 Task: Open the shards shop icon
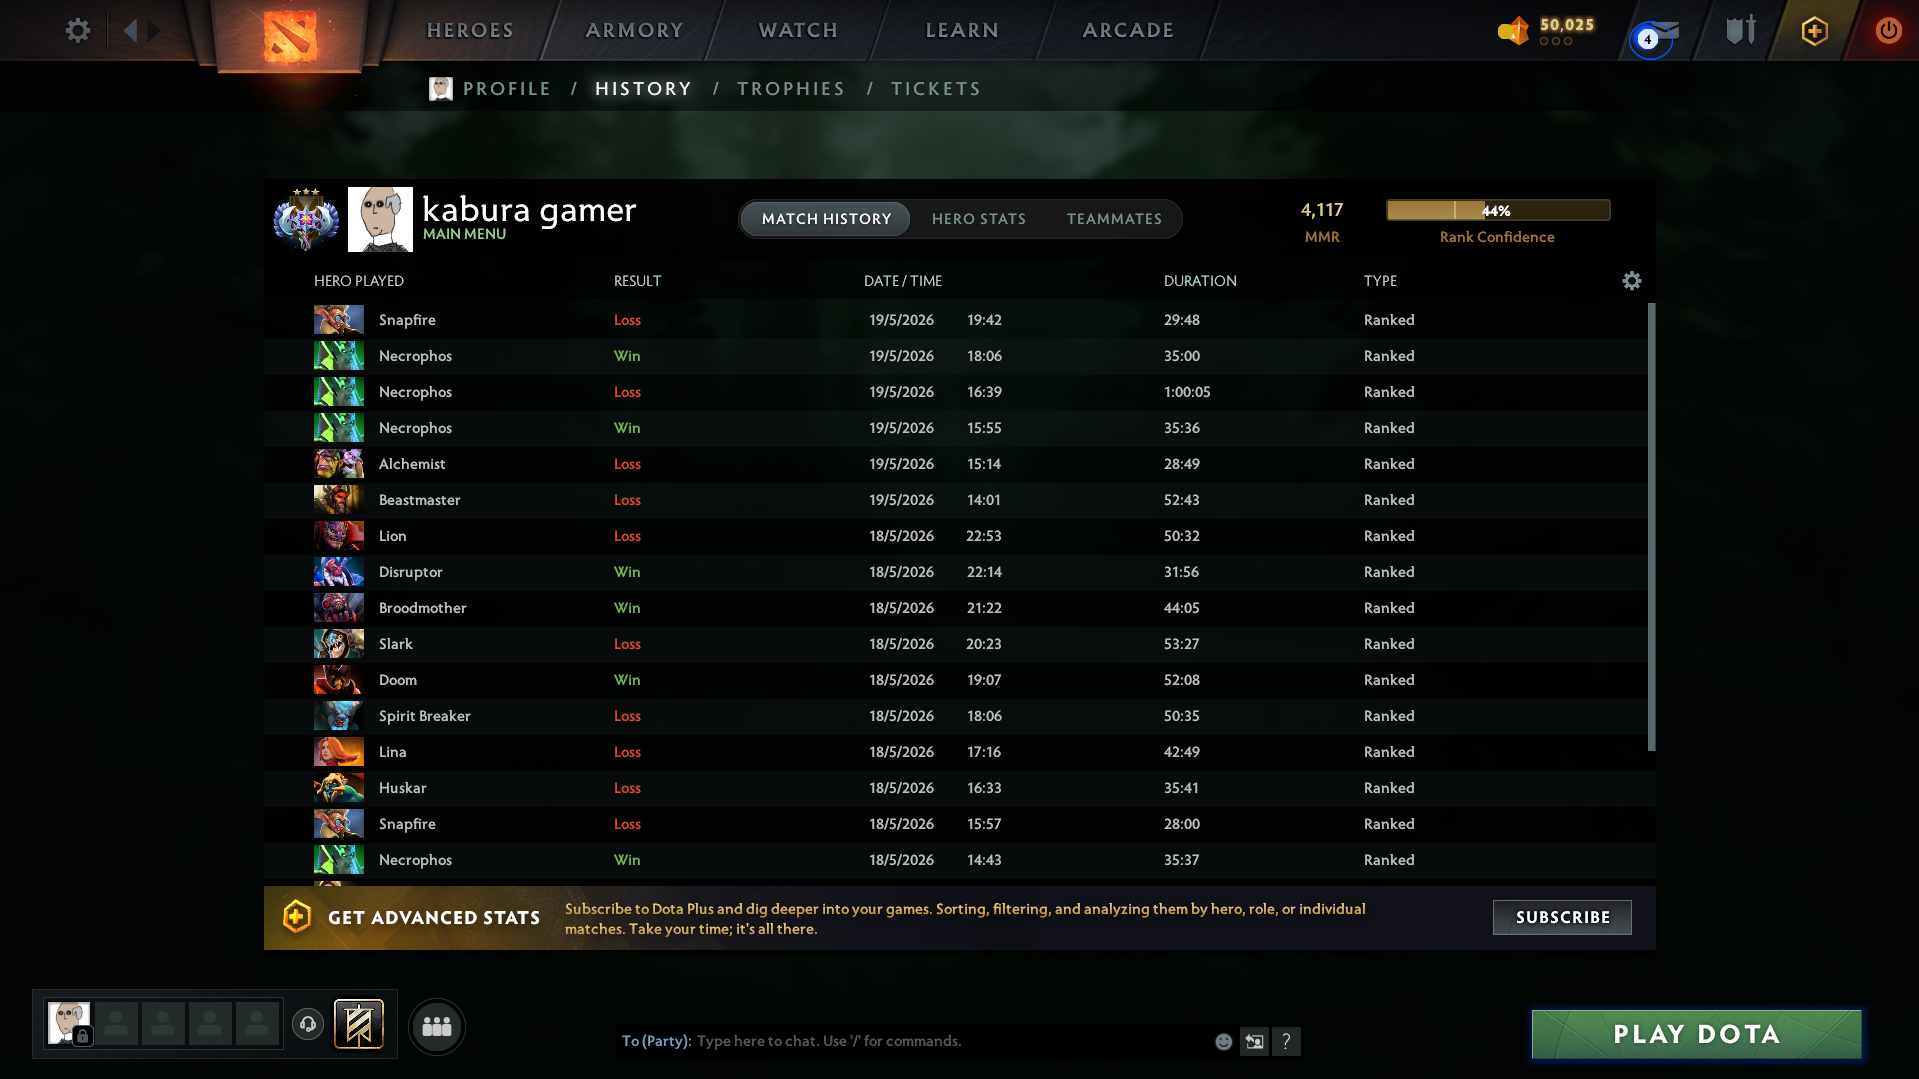pos(1513,30)
